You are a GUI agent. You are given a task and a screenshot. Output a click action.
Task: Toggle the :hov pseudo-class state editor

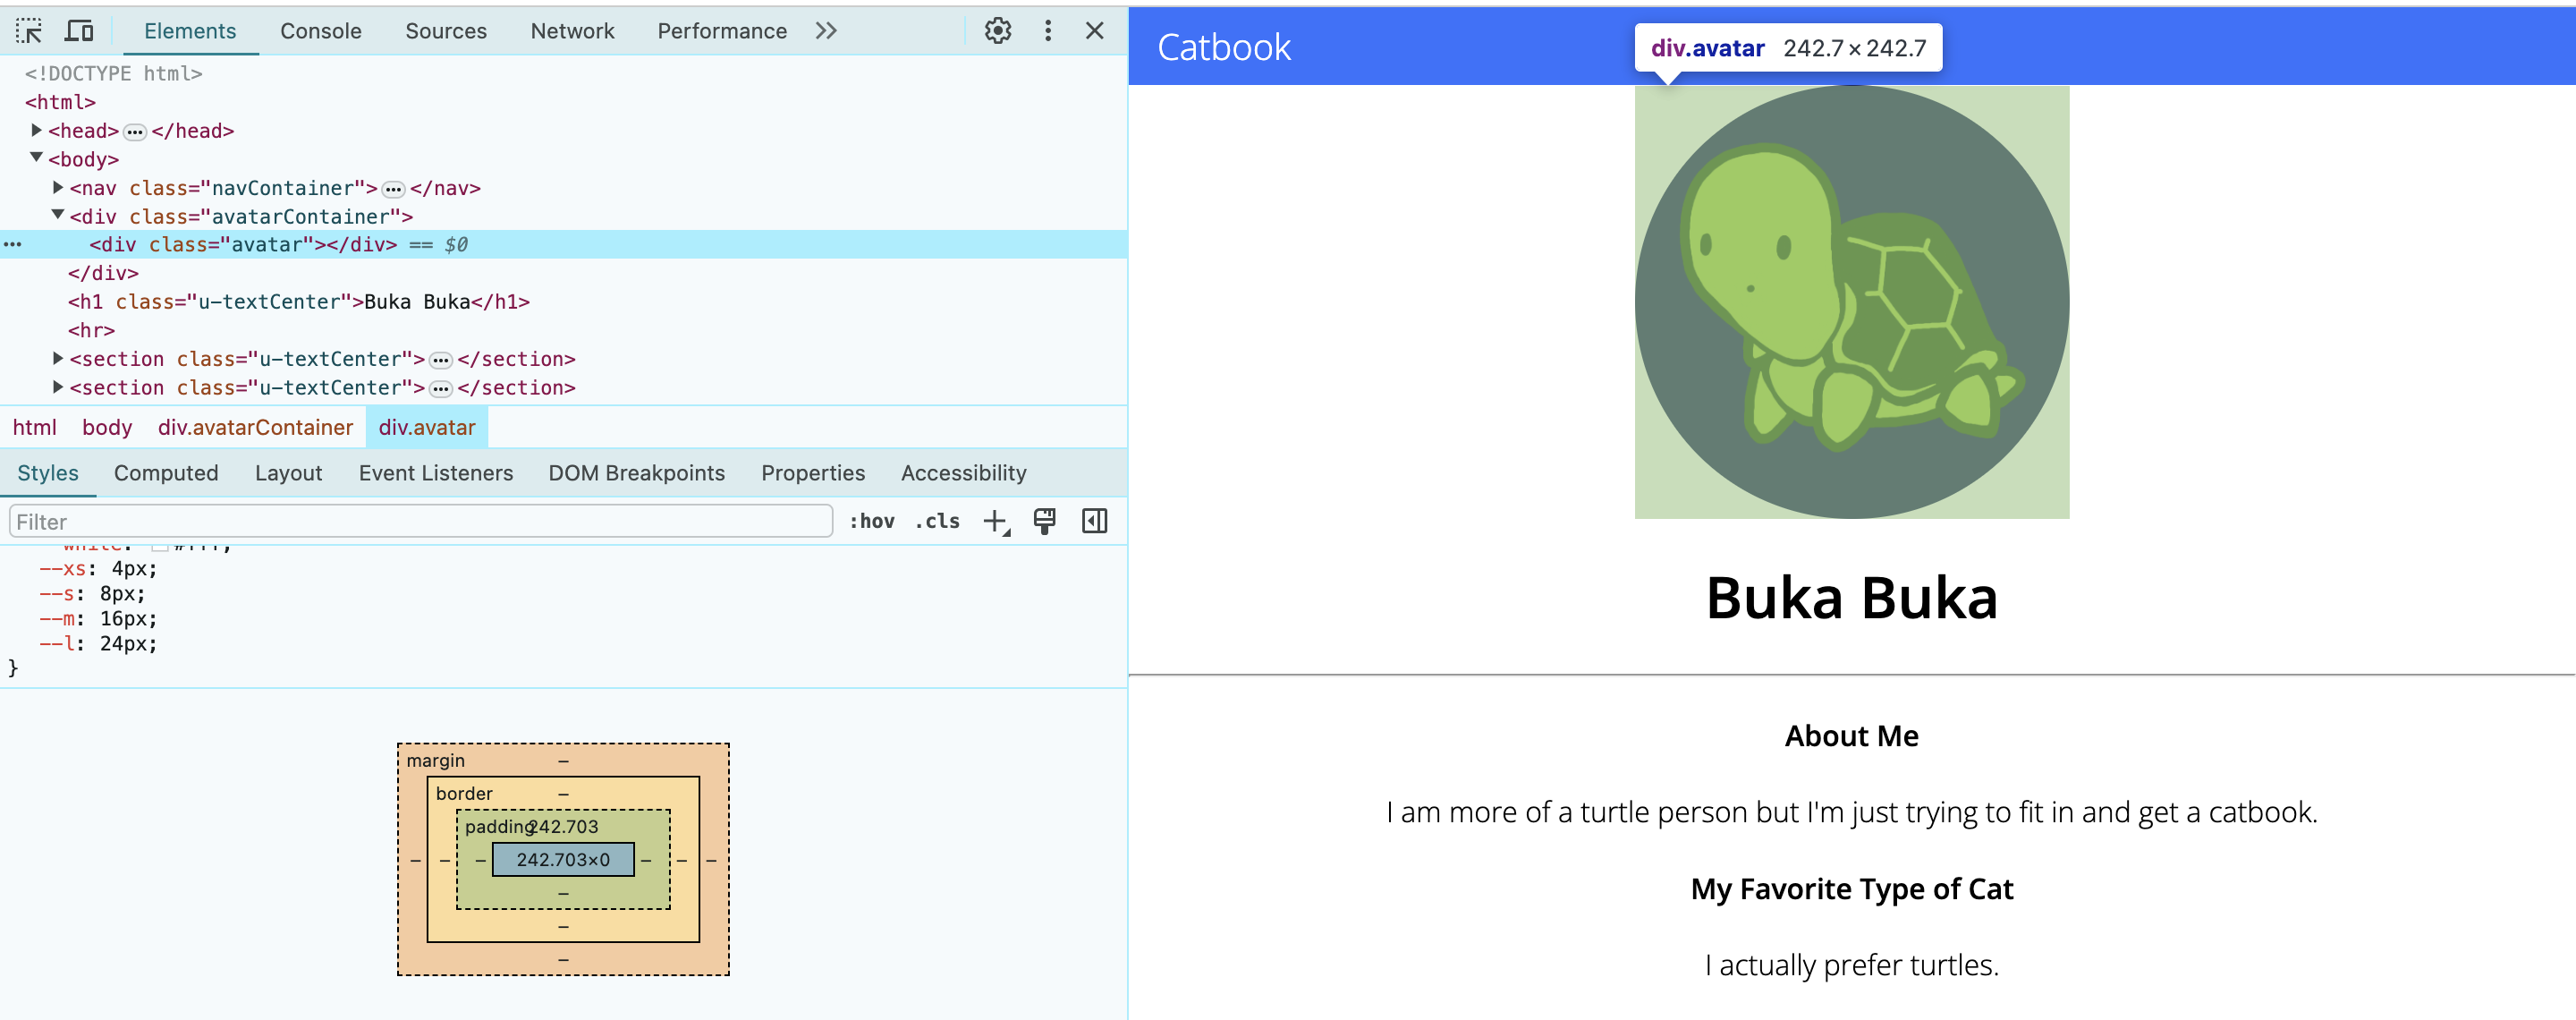click(871, 520)
